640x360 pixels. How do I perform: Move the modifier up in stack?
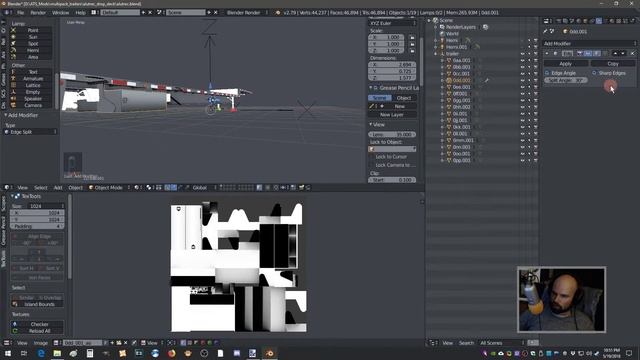616,53
